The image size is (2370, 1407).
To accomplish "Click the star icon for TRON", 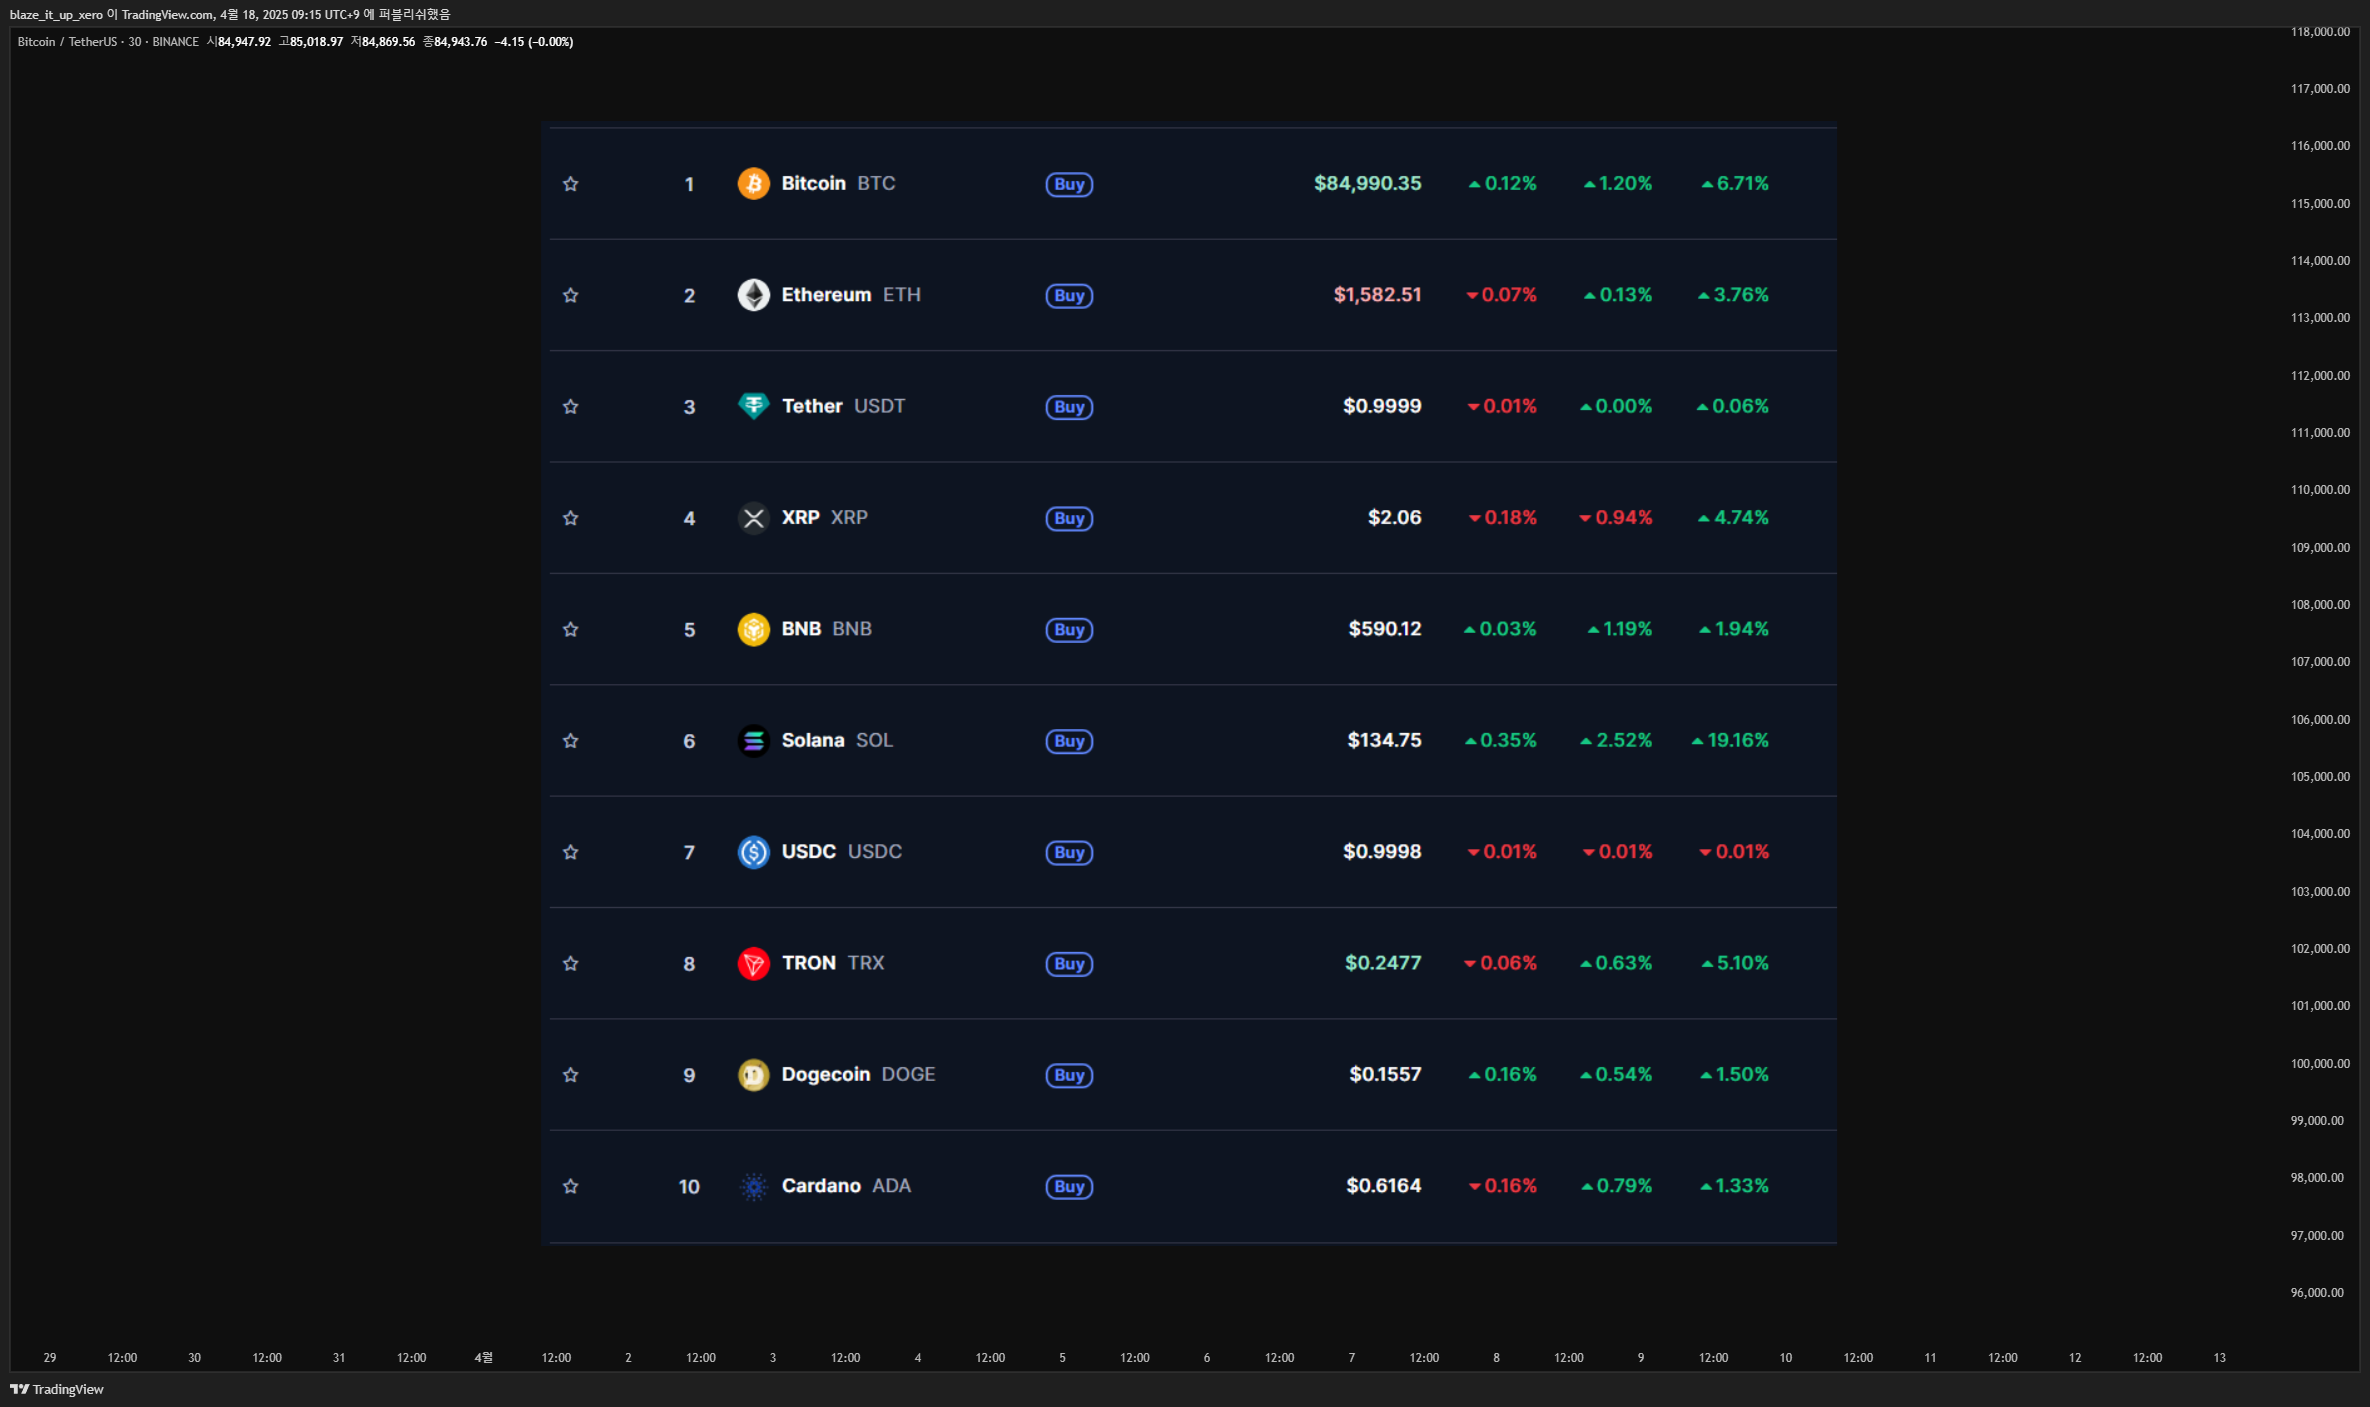I will click(570, 963).
